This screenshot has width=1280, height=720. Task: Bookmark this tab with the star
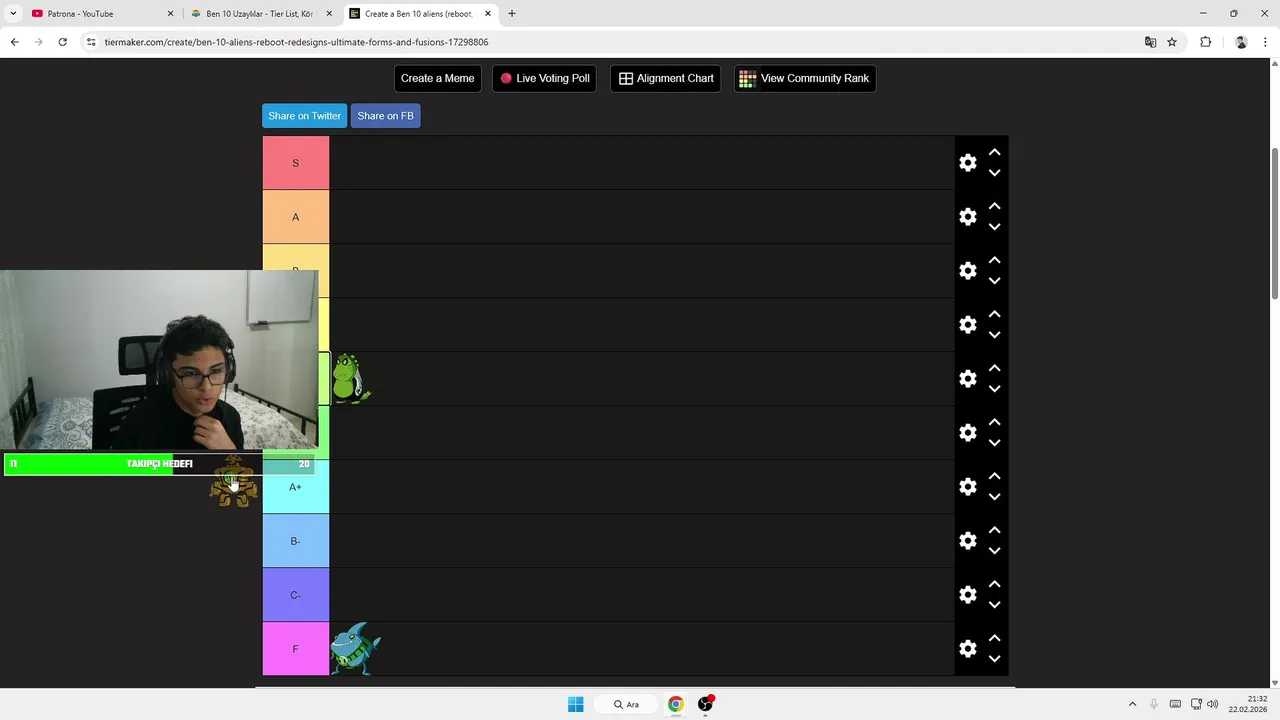pos(1172,42)
